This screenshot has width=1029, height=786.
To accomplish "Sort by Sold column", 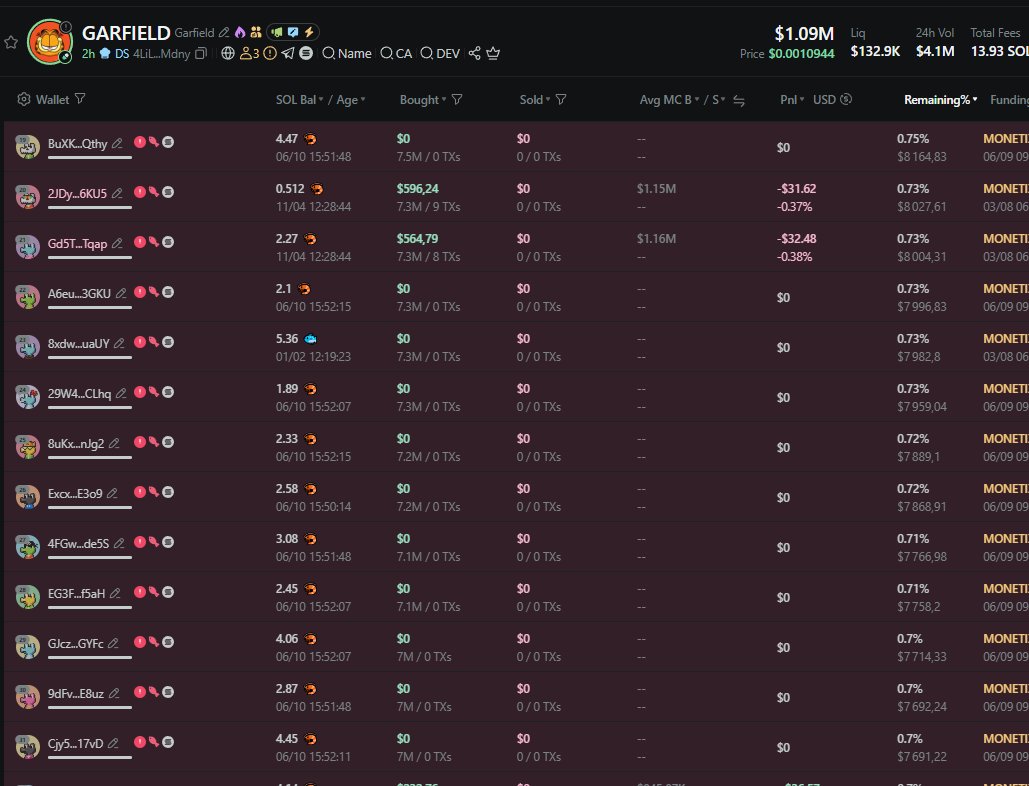I will coord(535,100).
